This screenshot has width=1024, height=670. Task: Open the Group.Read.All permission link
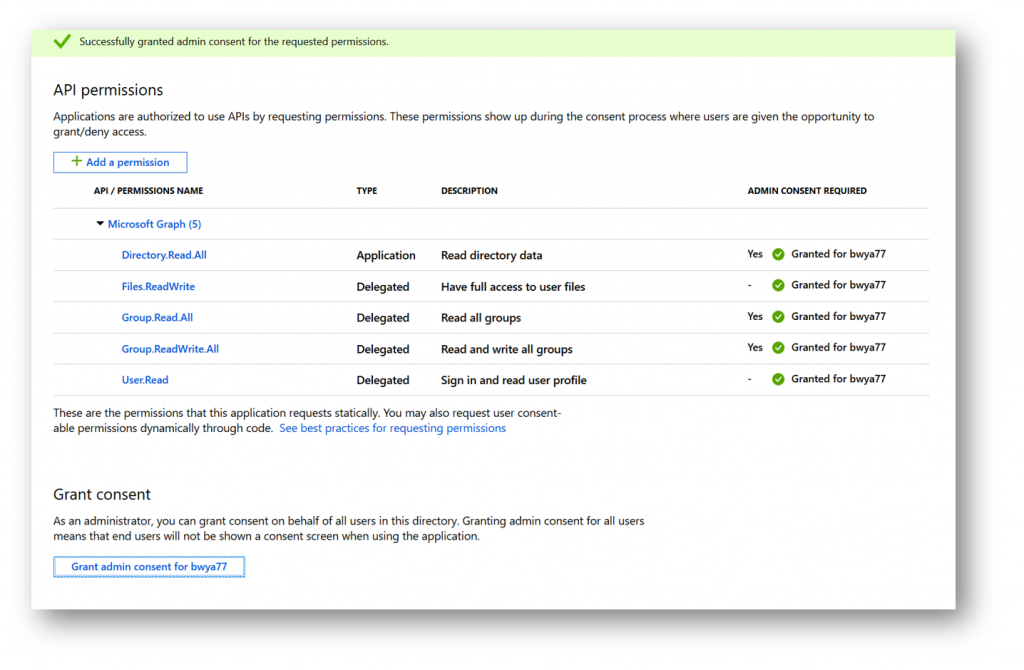157,318
